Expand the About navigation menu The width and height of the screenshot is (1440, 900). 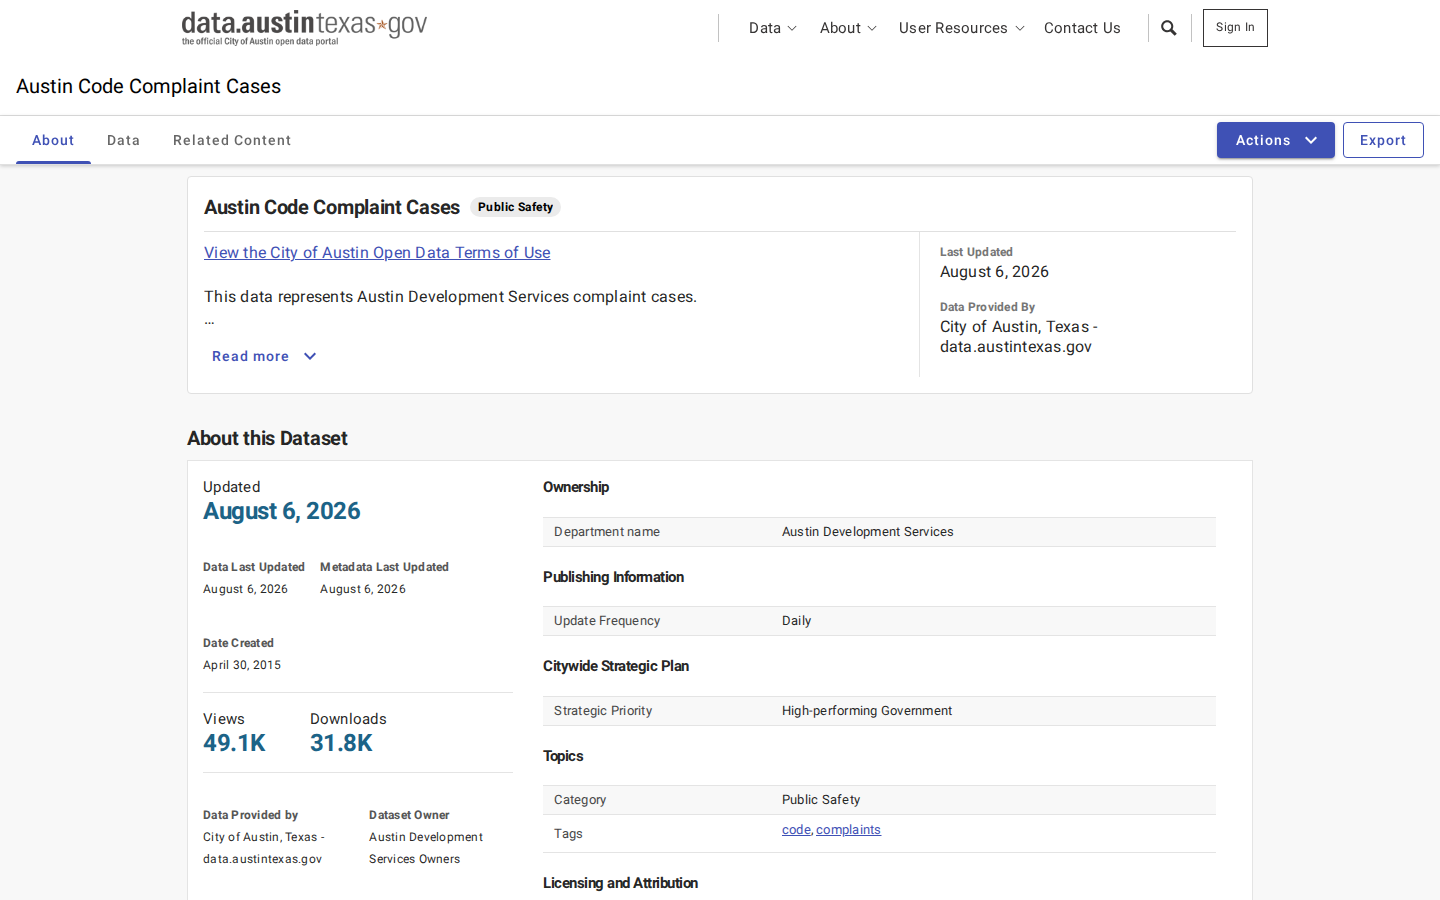click(x=848, y=28)
